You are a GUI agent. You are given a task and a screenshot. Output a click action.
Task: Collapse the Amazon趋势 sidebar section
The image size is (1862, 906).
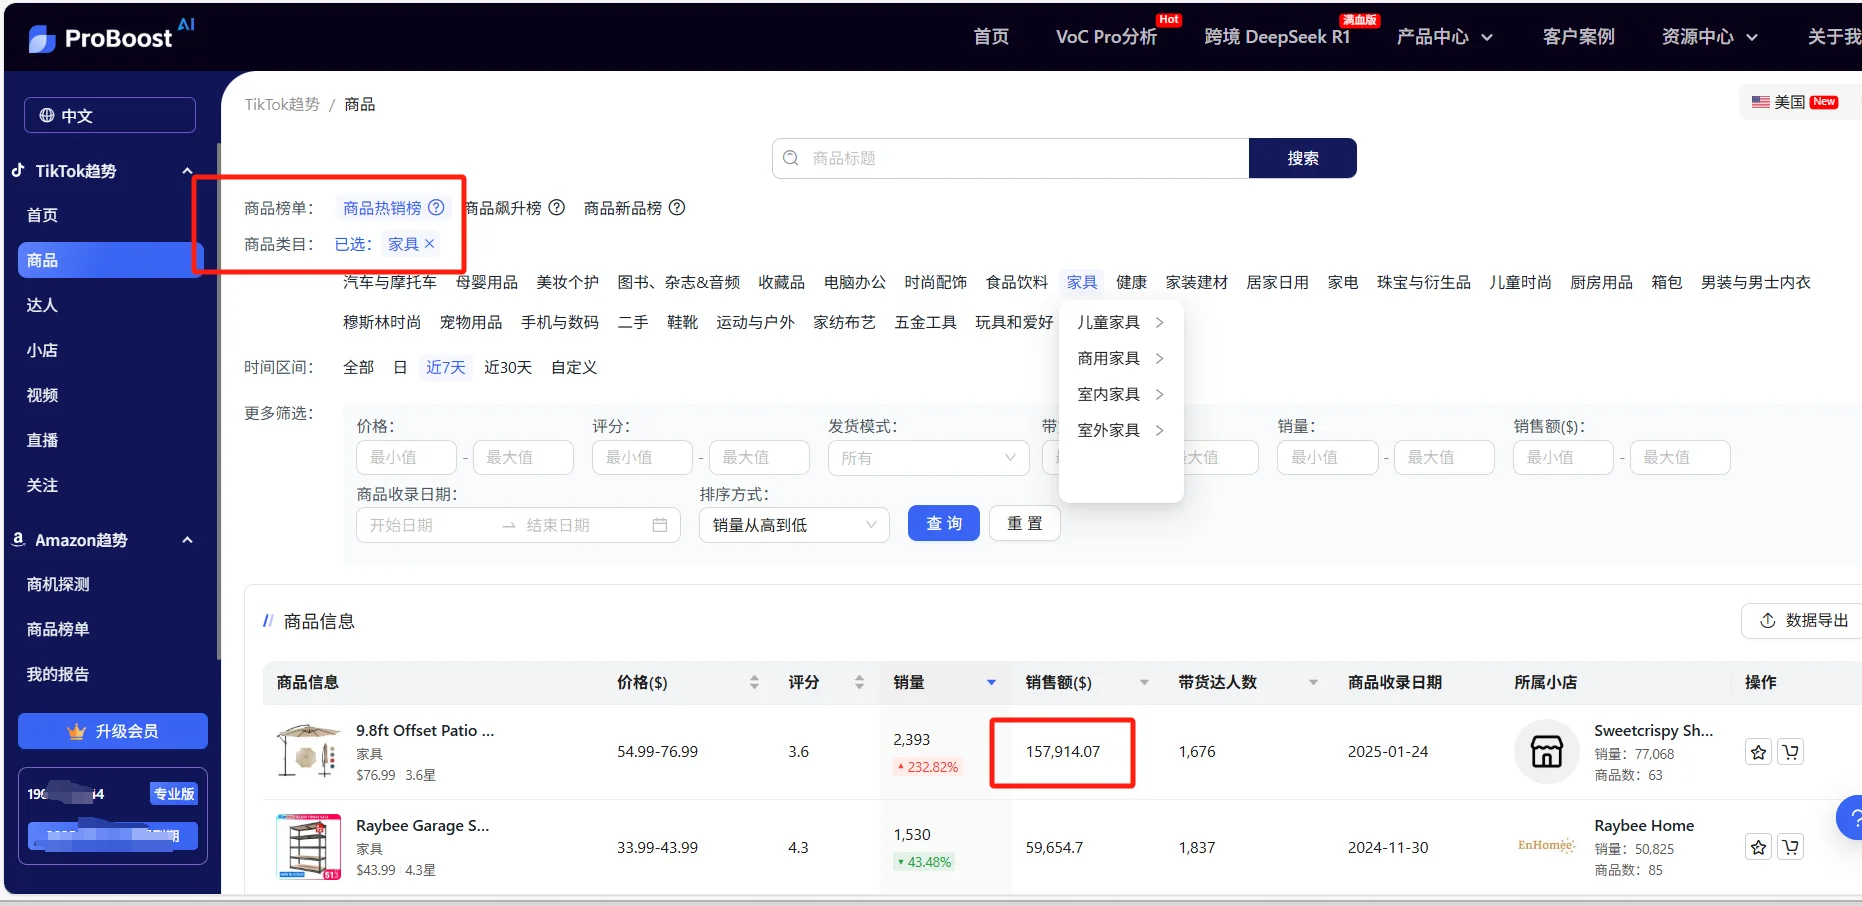187,540
